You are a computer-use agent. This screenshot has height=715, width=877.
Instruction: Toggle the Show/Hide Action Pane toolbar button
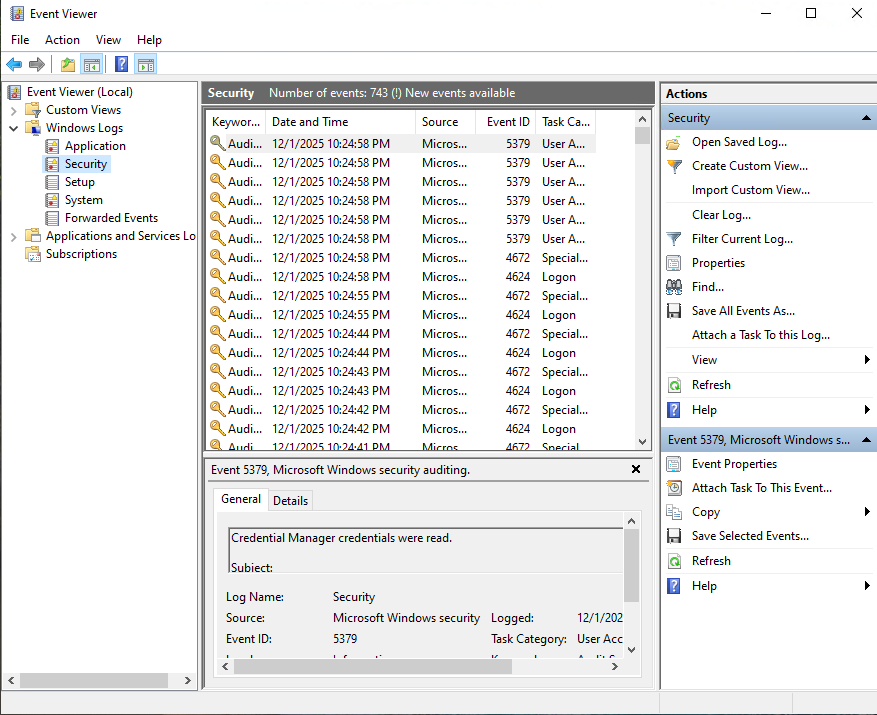tap(146, 65)
